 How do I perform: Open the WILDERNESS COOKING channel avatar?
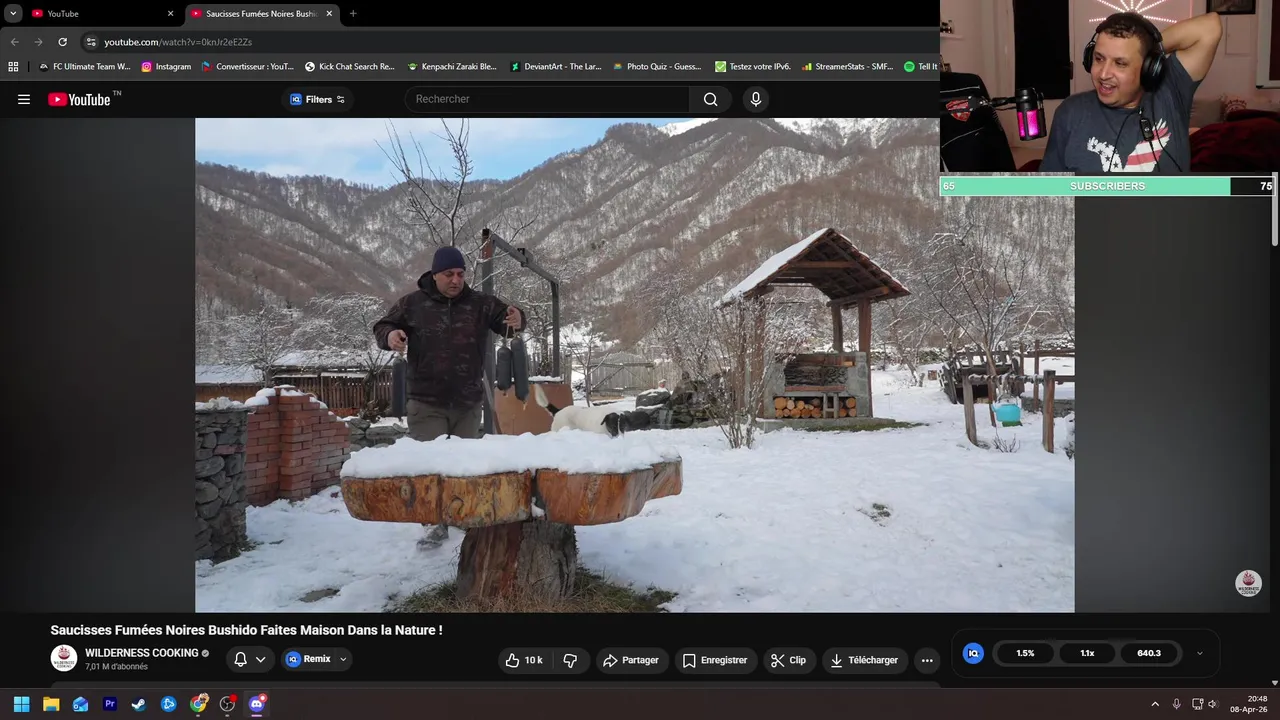pyautogui.click(x=64, y=658)
